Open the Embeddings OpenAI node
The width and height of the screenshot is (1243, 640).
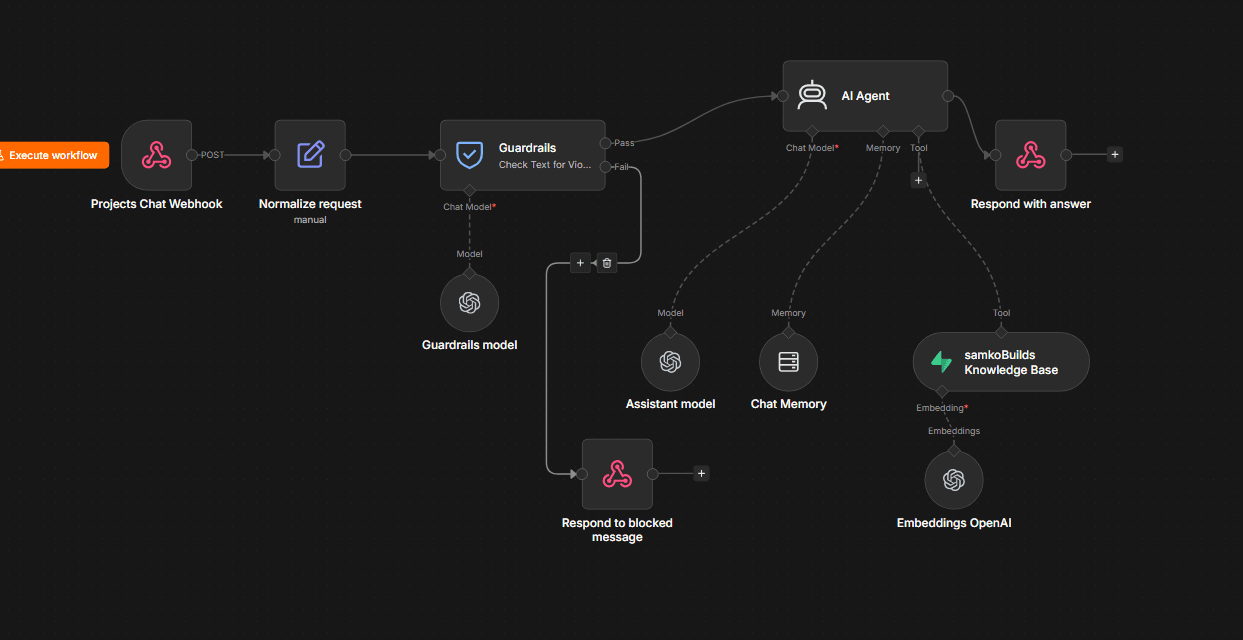click(954, 480)
